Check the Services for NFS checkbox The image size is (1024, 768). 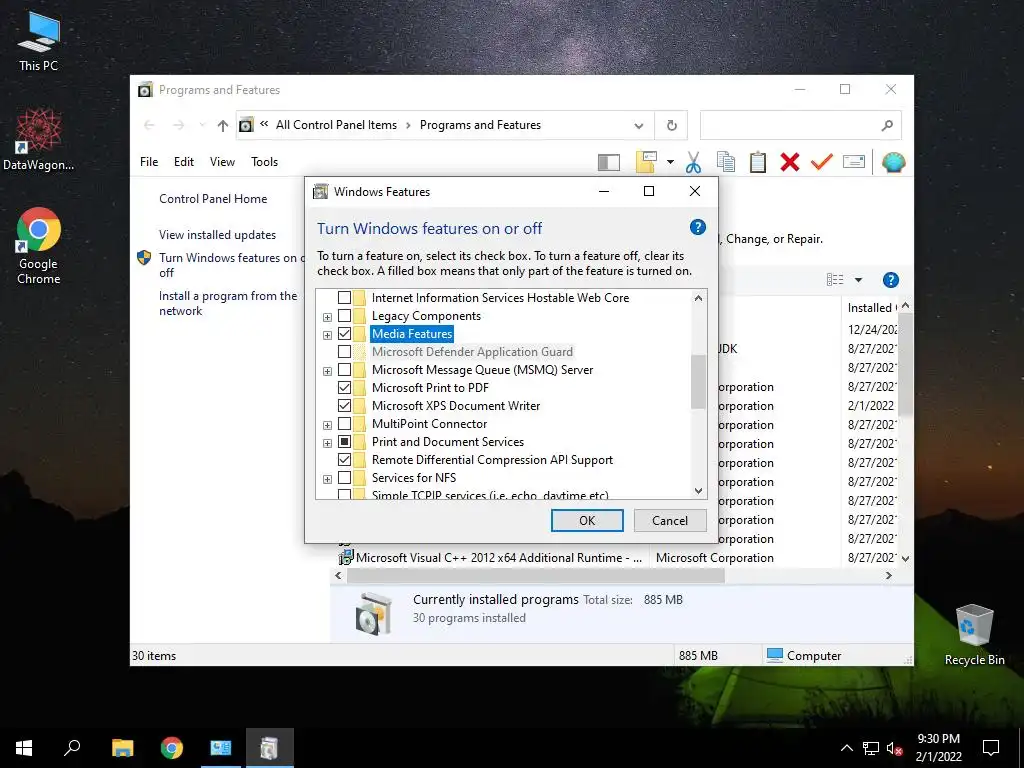coord(344,478)
